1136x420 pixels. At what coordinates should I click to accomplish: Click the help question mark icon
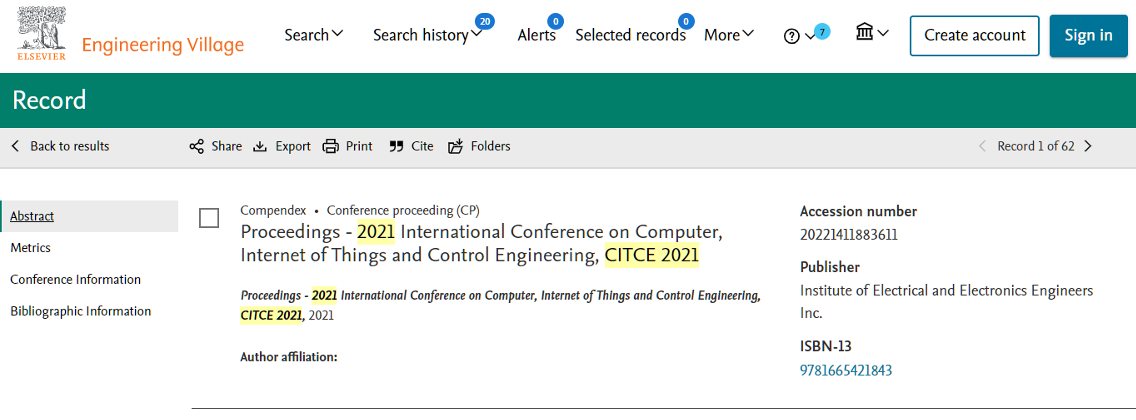[792, 35]
